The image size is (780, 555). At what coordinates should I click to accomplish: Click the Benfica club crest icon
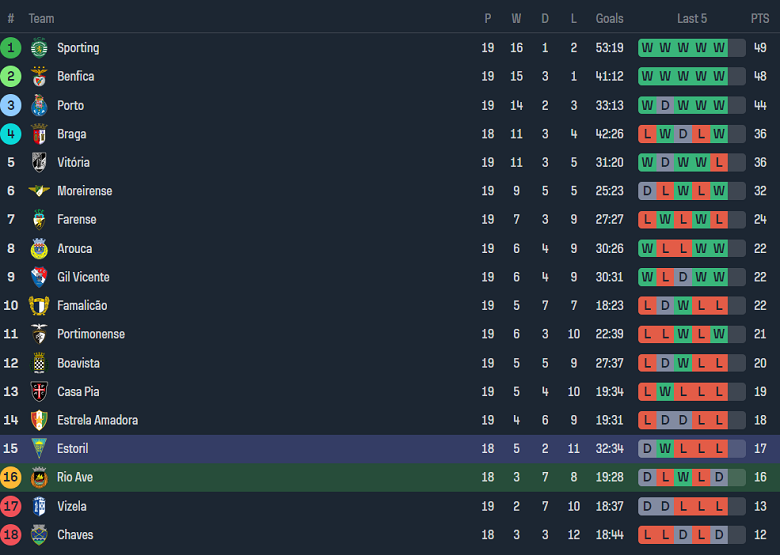coord(39,76)
